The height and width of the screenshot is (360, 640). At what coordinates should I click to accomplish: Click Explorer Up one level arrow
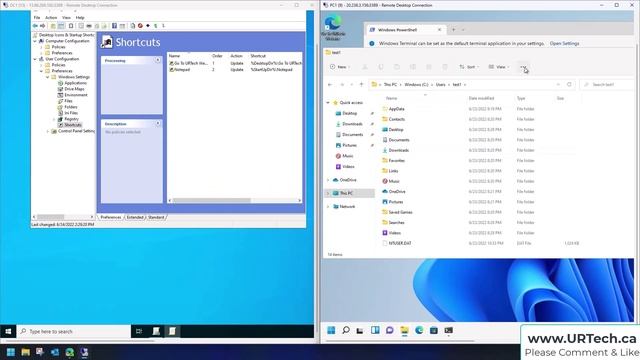coord(361,84)
